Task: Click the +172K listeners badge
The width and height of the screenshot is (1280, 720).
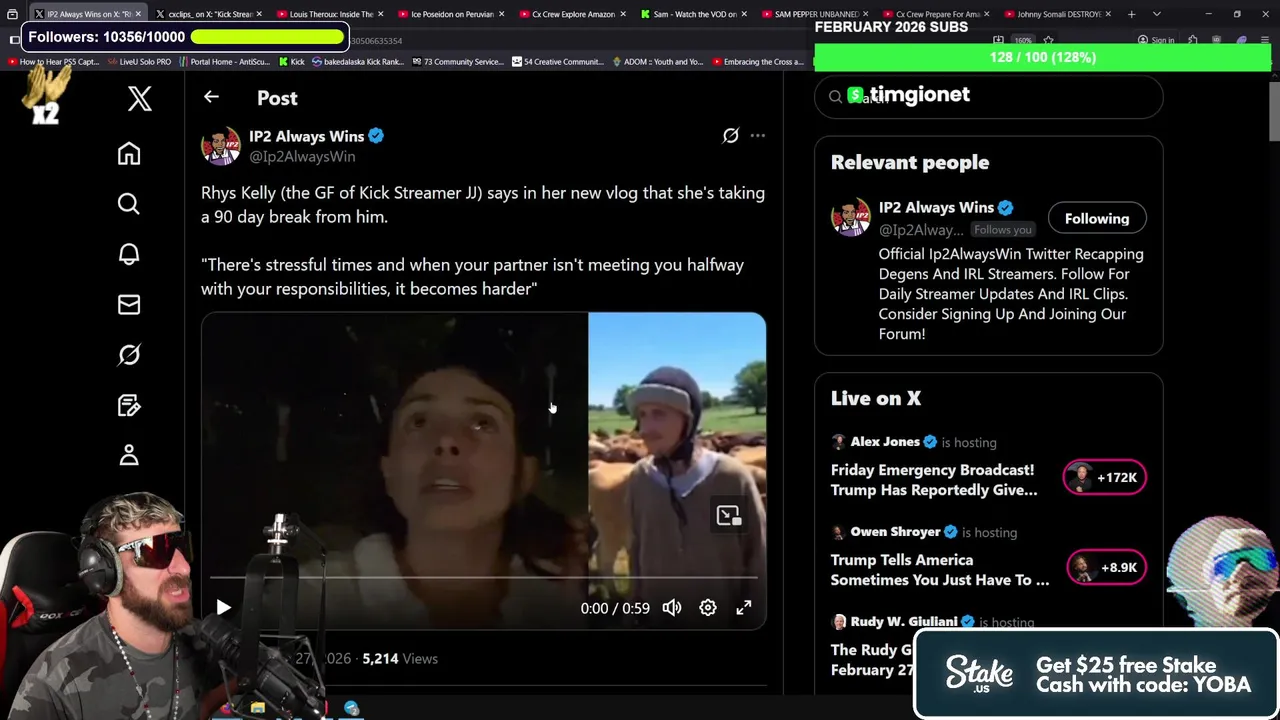Action: [1105, 477]
